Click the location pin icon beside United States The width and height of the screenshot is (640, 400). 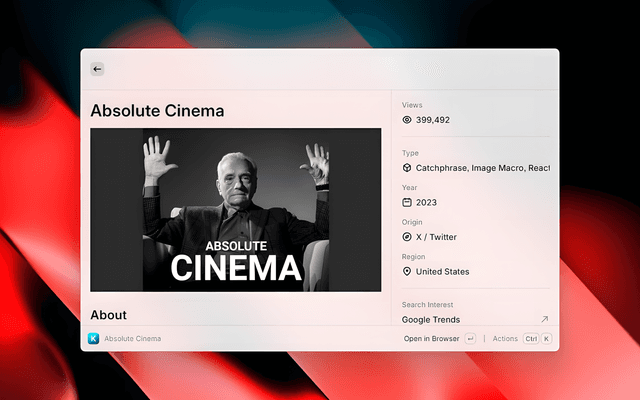coord(407,271)
